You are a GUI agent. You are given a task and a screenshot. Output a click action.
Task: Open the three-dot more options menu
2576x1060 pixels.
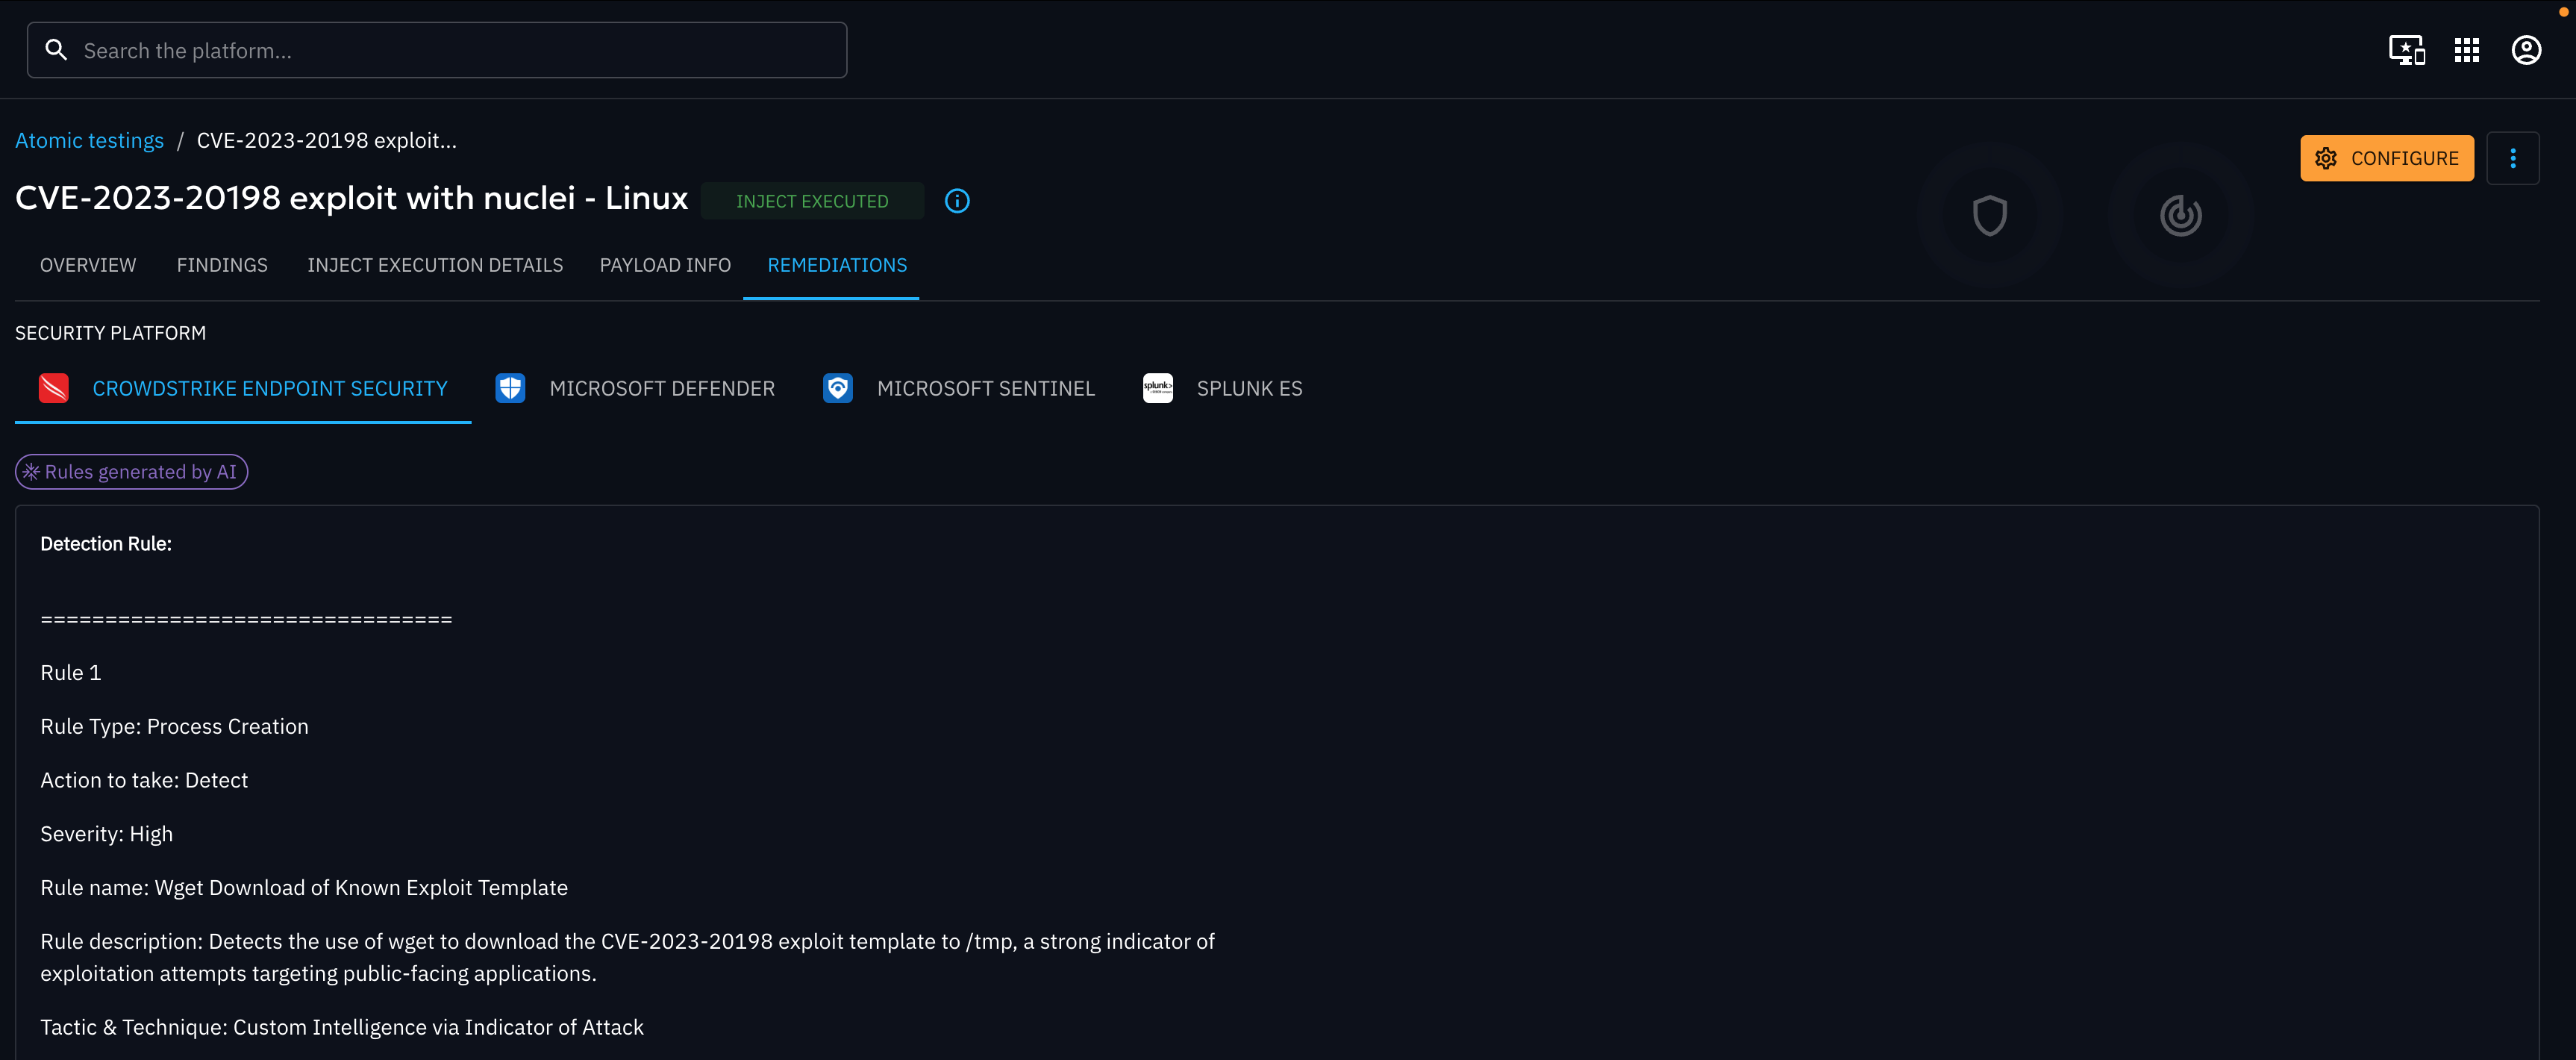[2512, 158]
